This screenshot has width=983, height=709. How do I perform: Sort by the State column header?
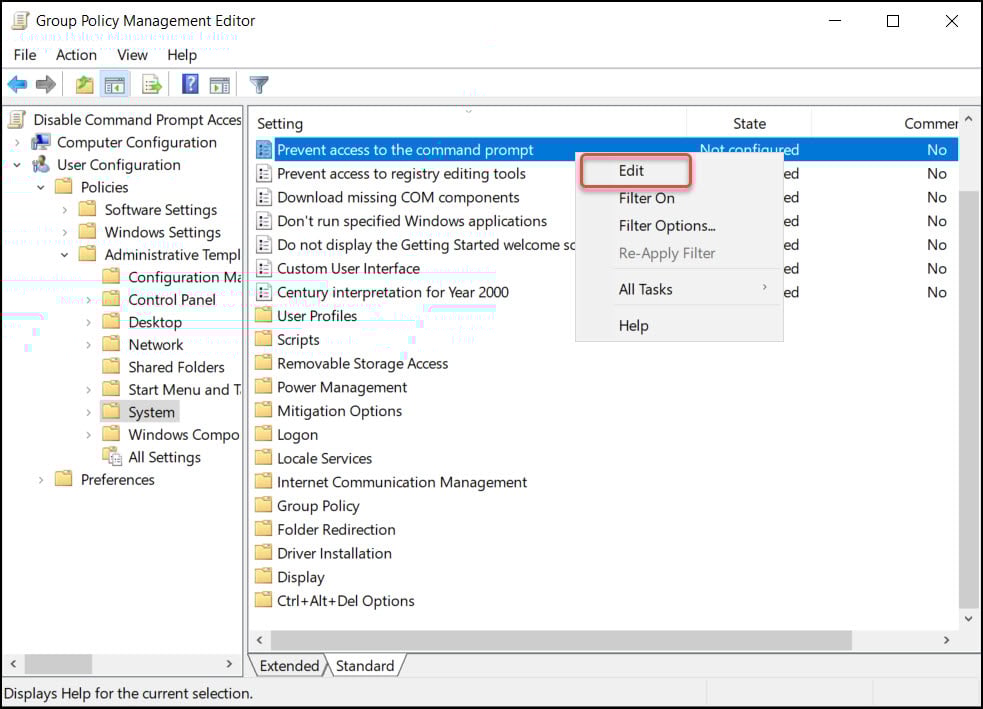(749, 123)
